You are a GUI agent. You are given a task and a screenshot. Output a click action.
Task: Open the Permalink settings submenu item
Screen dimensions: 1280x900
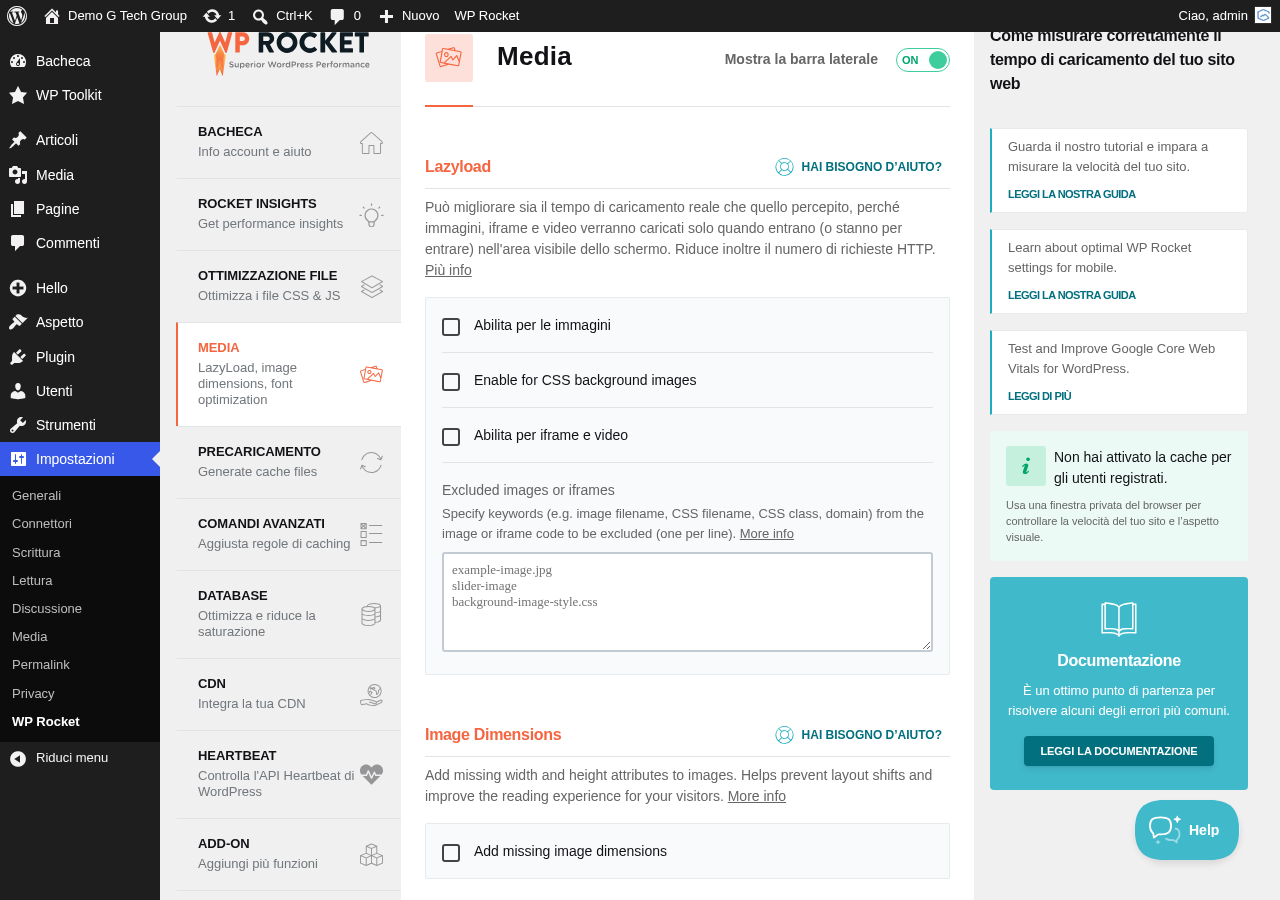41,665
